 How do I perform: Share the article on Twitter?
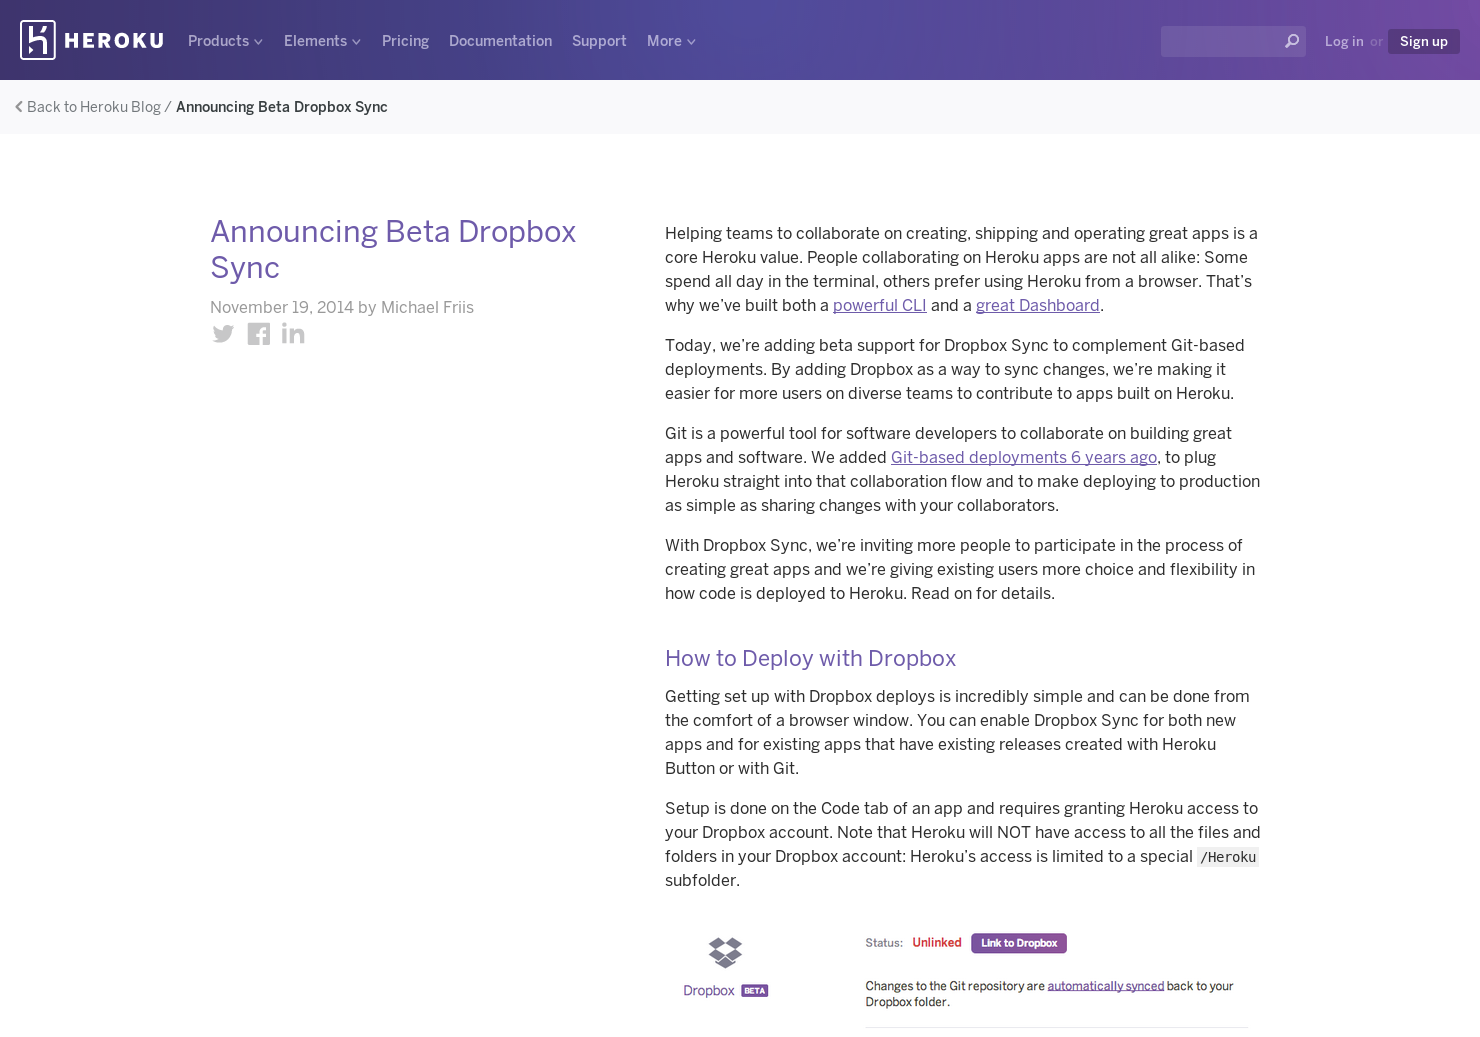(223, 334)
